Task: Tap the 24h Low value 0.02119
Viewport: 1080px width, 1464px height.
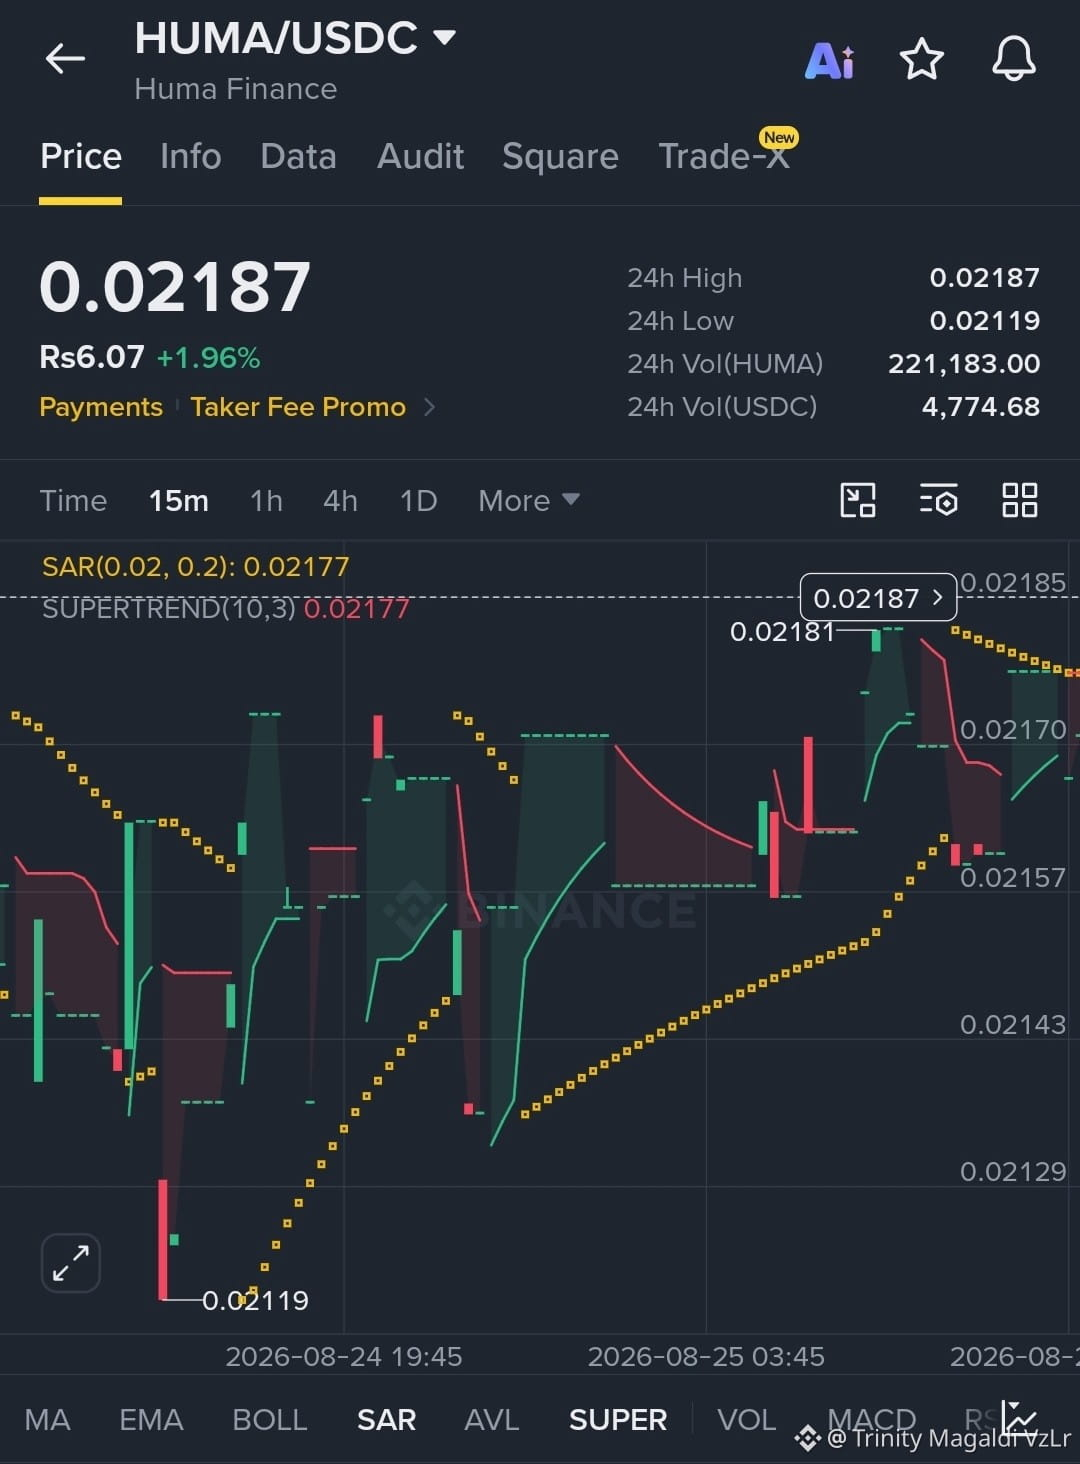Action: (x=985, y=320)
